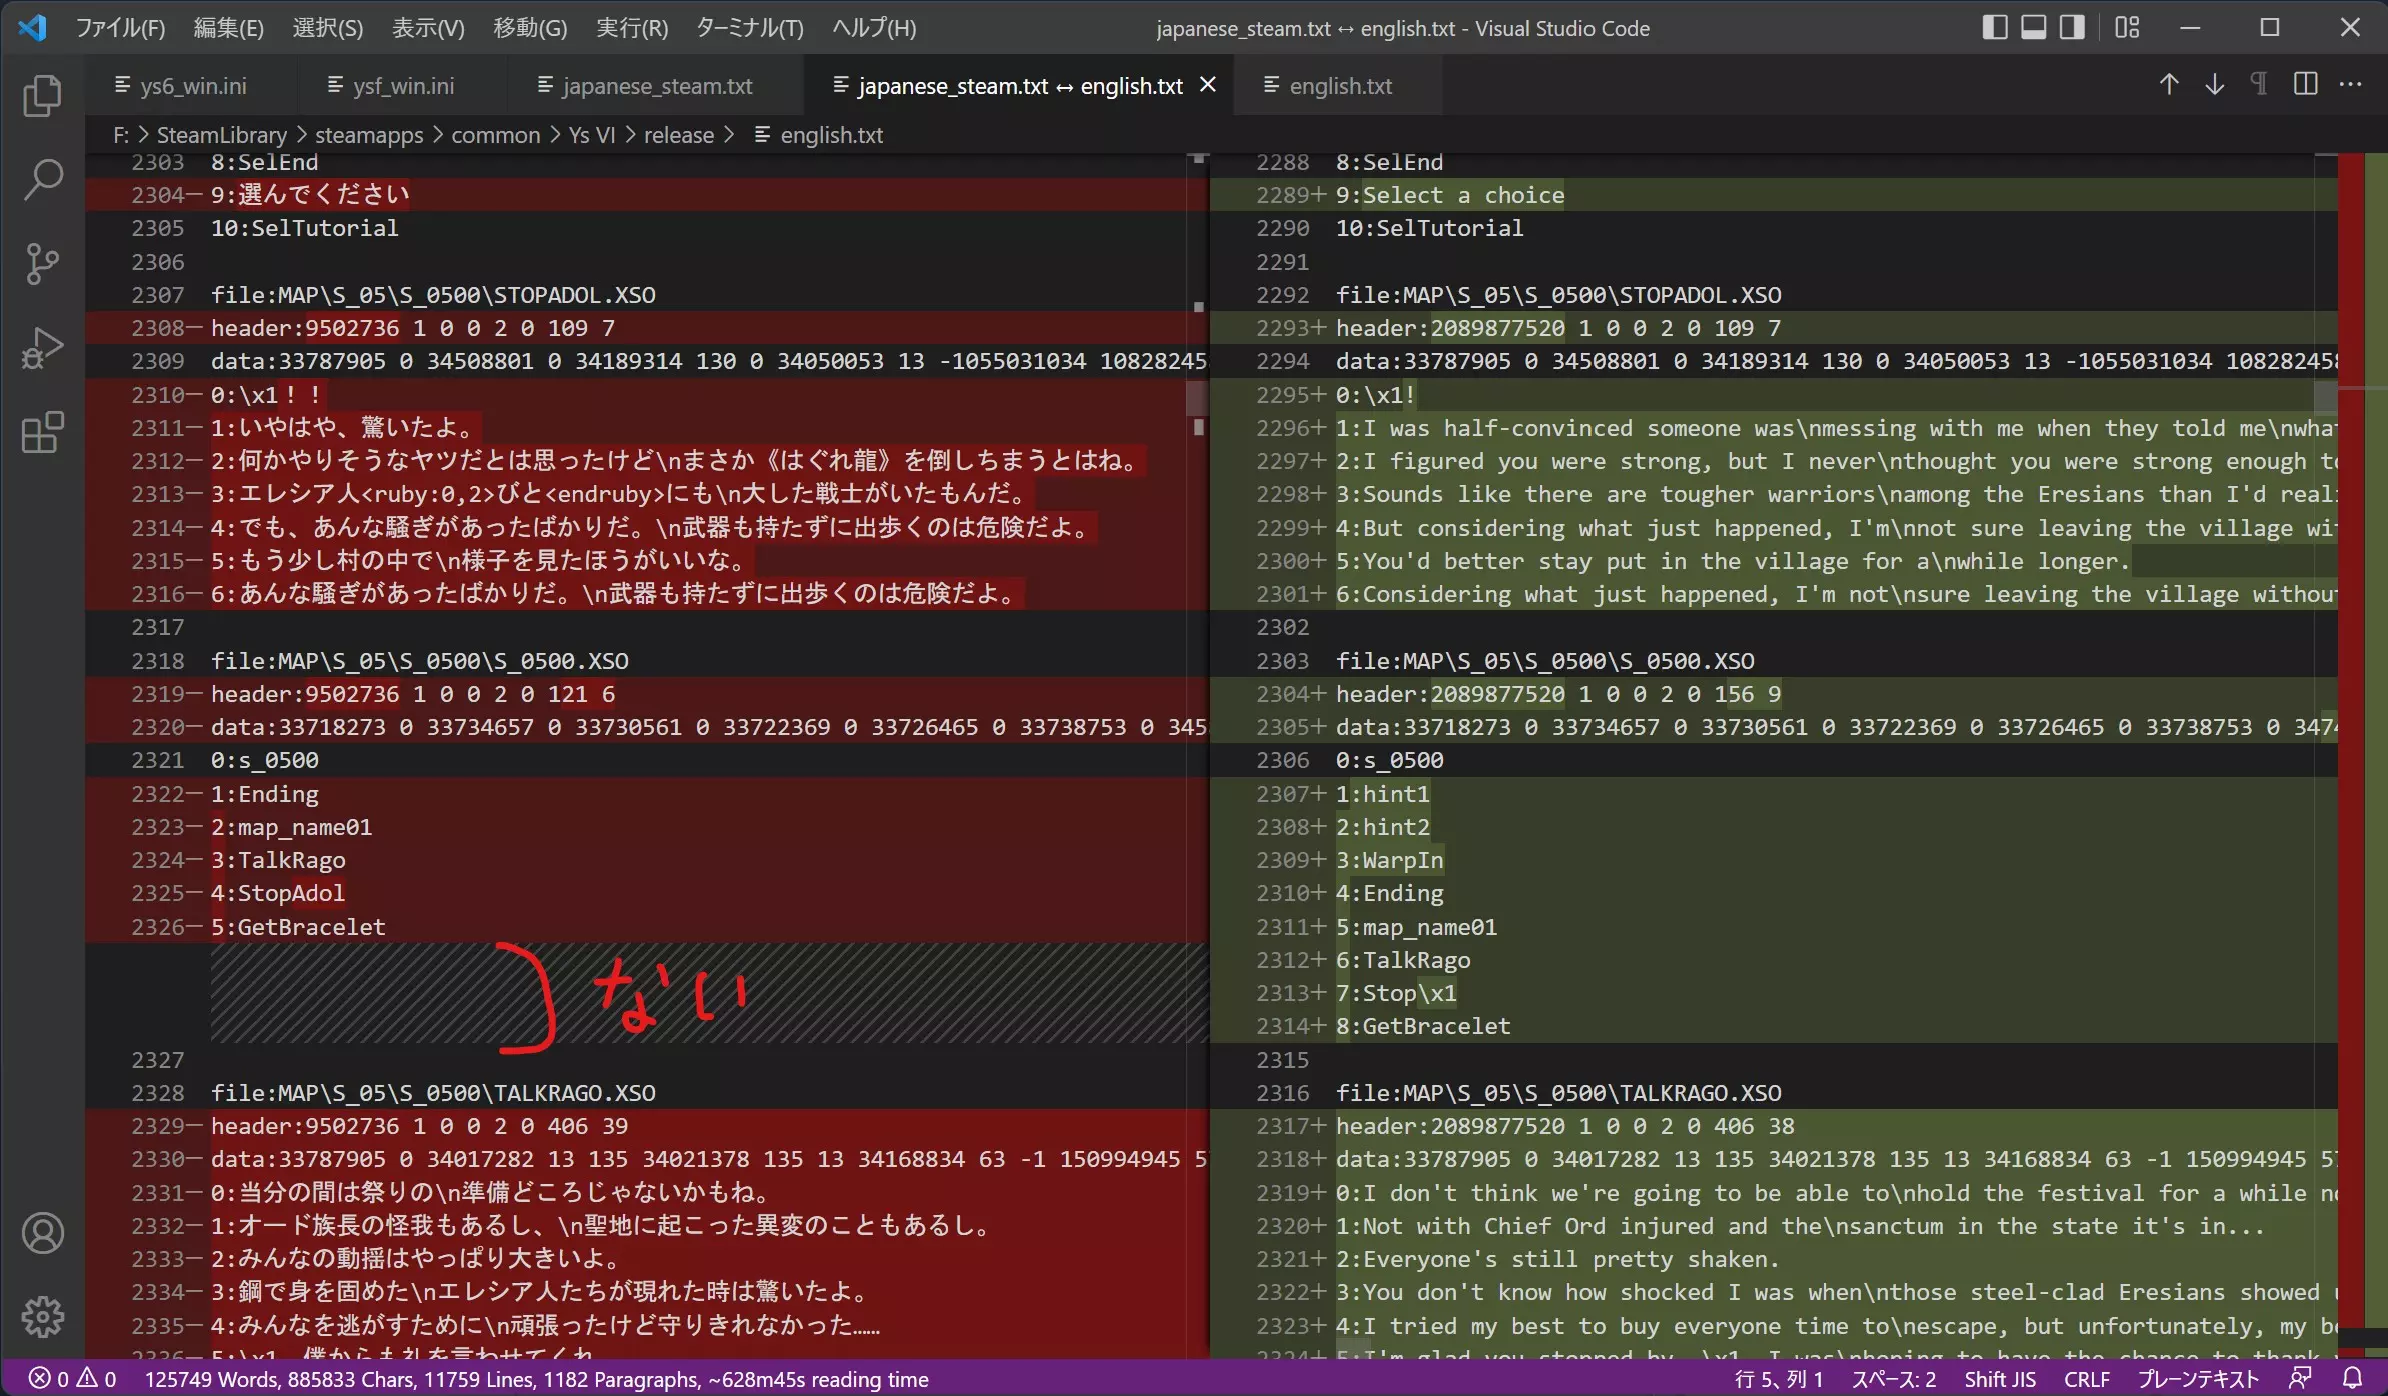Open CRLF end-of-line selector

[x=2086, y=1379]
